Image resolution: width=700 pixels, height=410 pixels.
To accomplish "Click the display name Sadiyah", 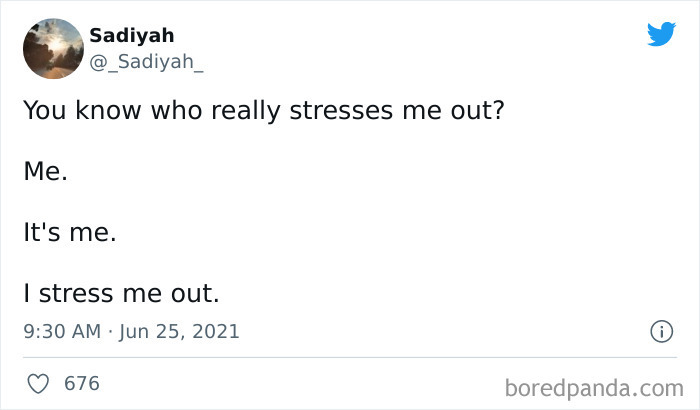I will [x=132, y=35].
